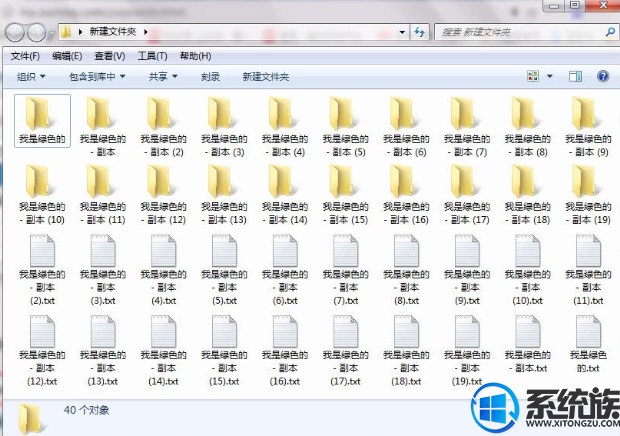
Task: Select file 我是绿色的 - 副本 (4).txt
Action: coord(164,270)
